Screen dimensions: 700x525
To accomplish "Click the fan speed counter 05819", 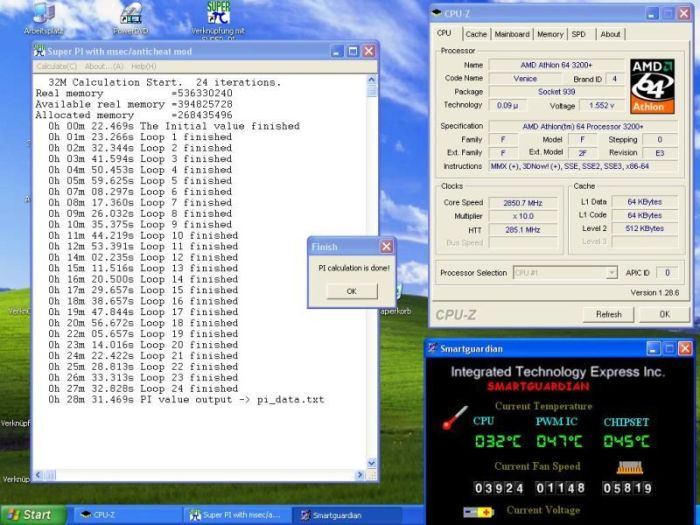I will [x=627, y=488].
